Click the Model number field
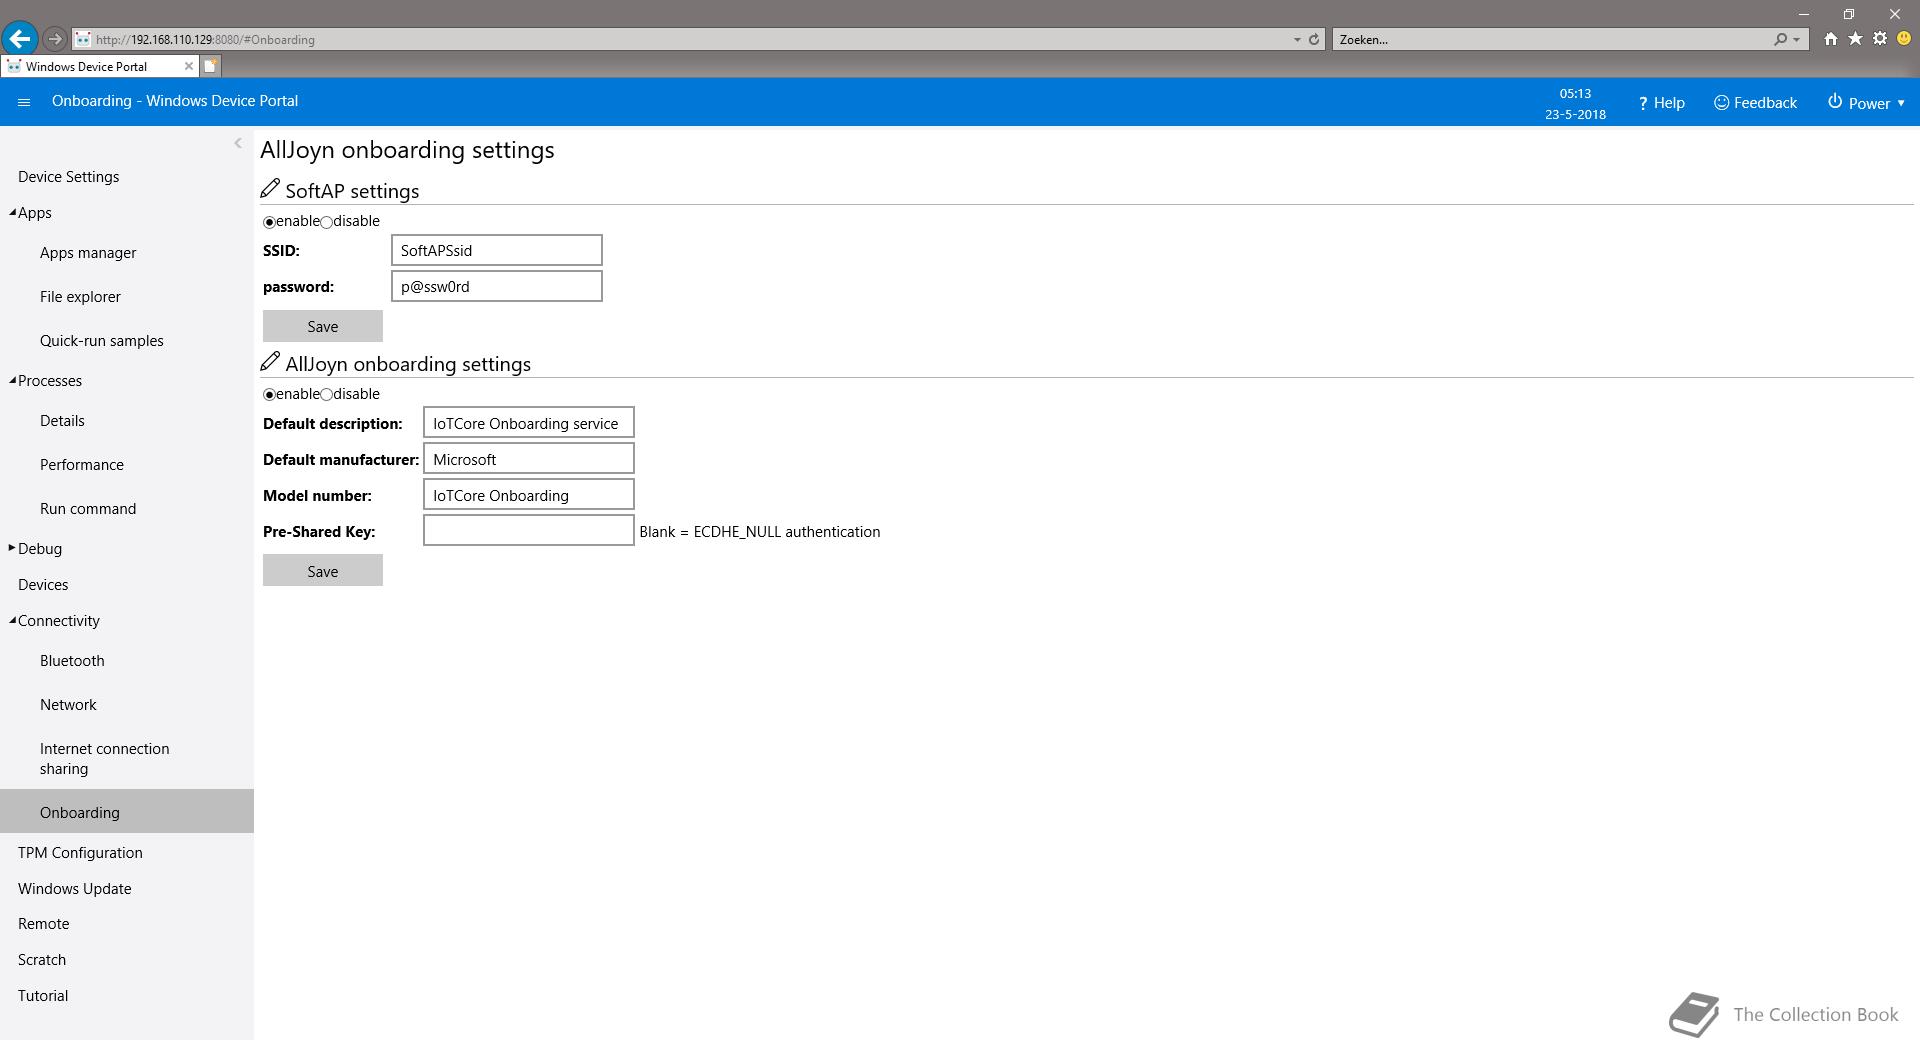This screenshot has width=1920, height=1040. click(529, 495)
